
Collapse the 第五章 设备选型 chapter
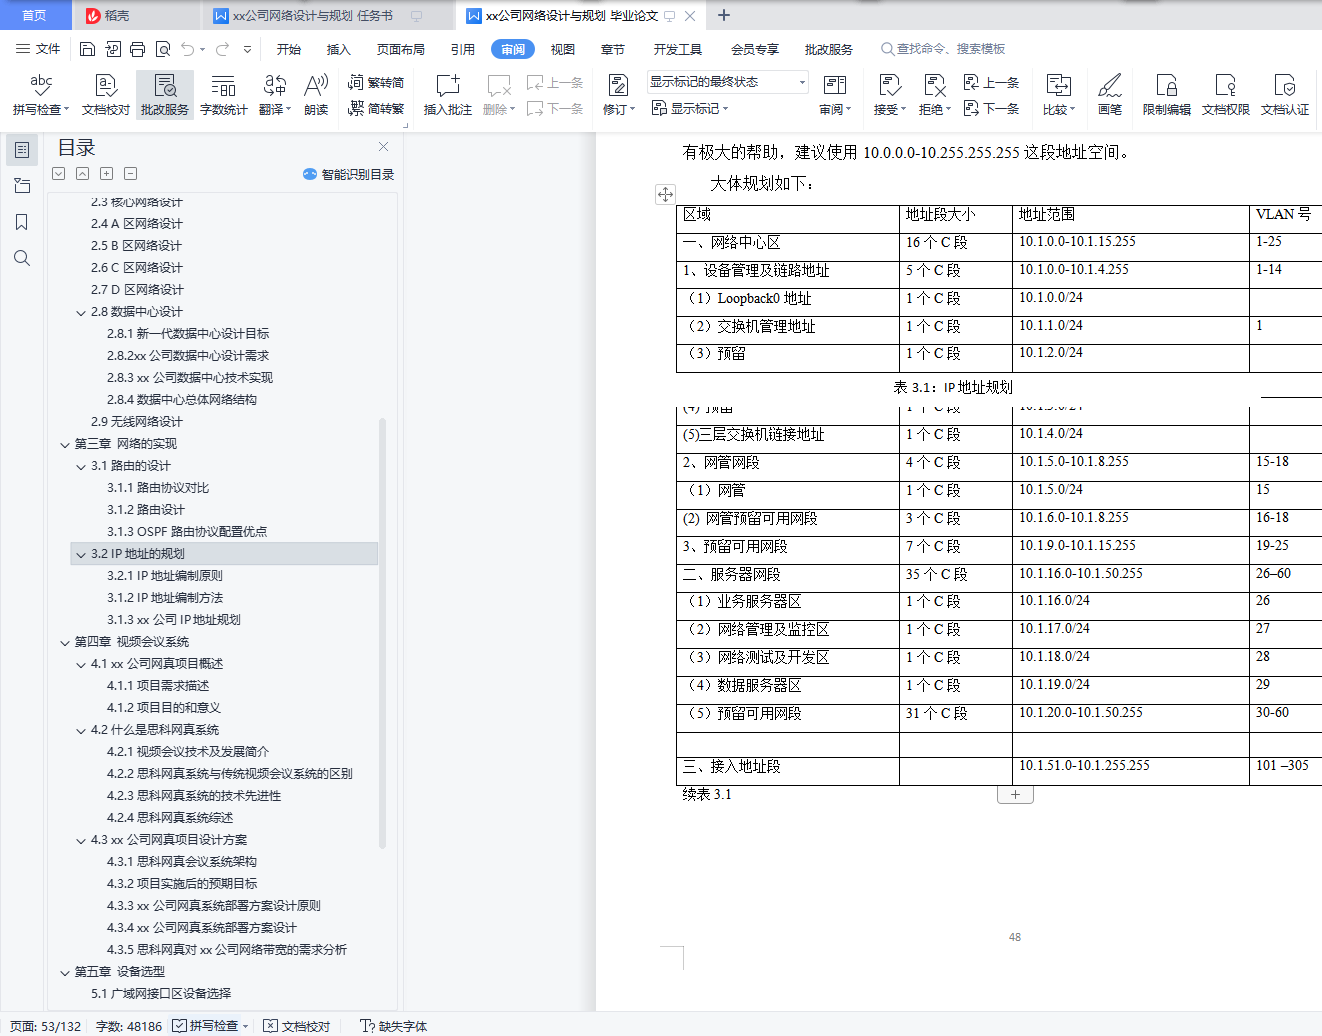pyautogui.click(x=65, y=972)
